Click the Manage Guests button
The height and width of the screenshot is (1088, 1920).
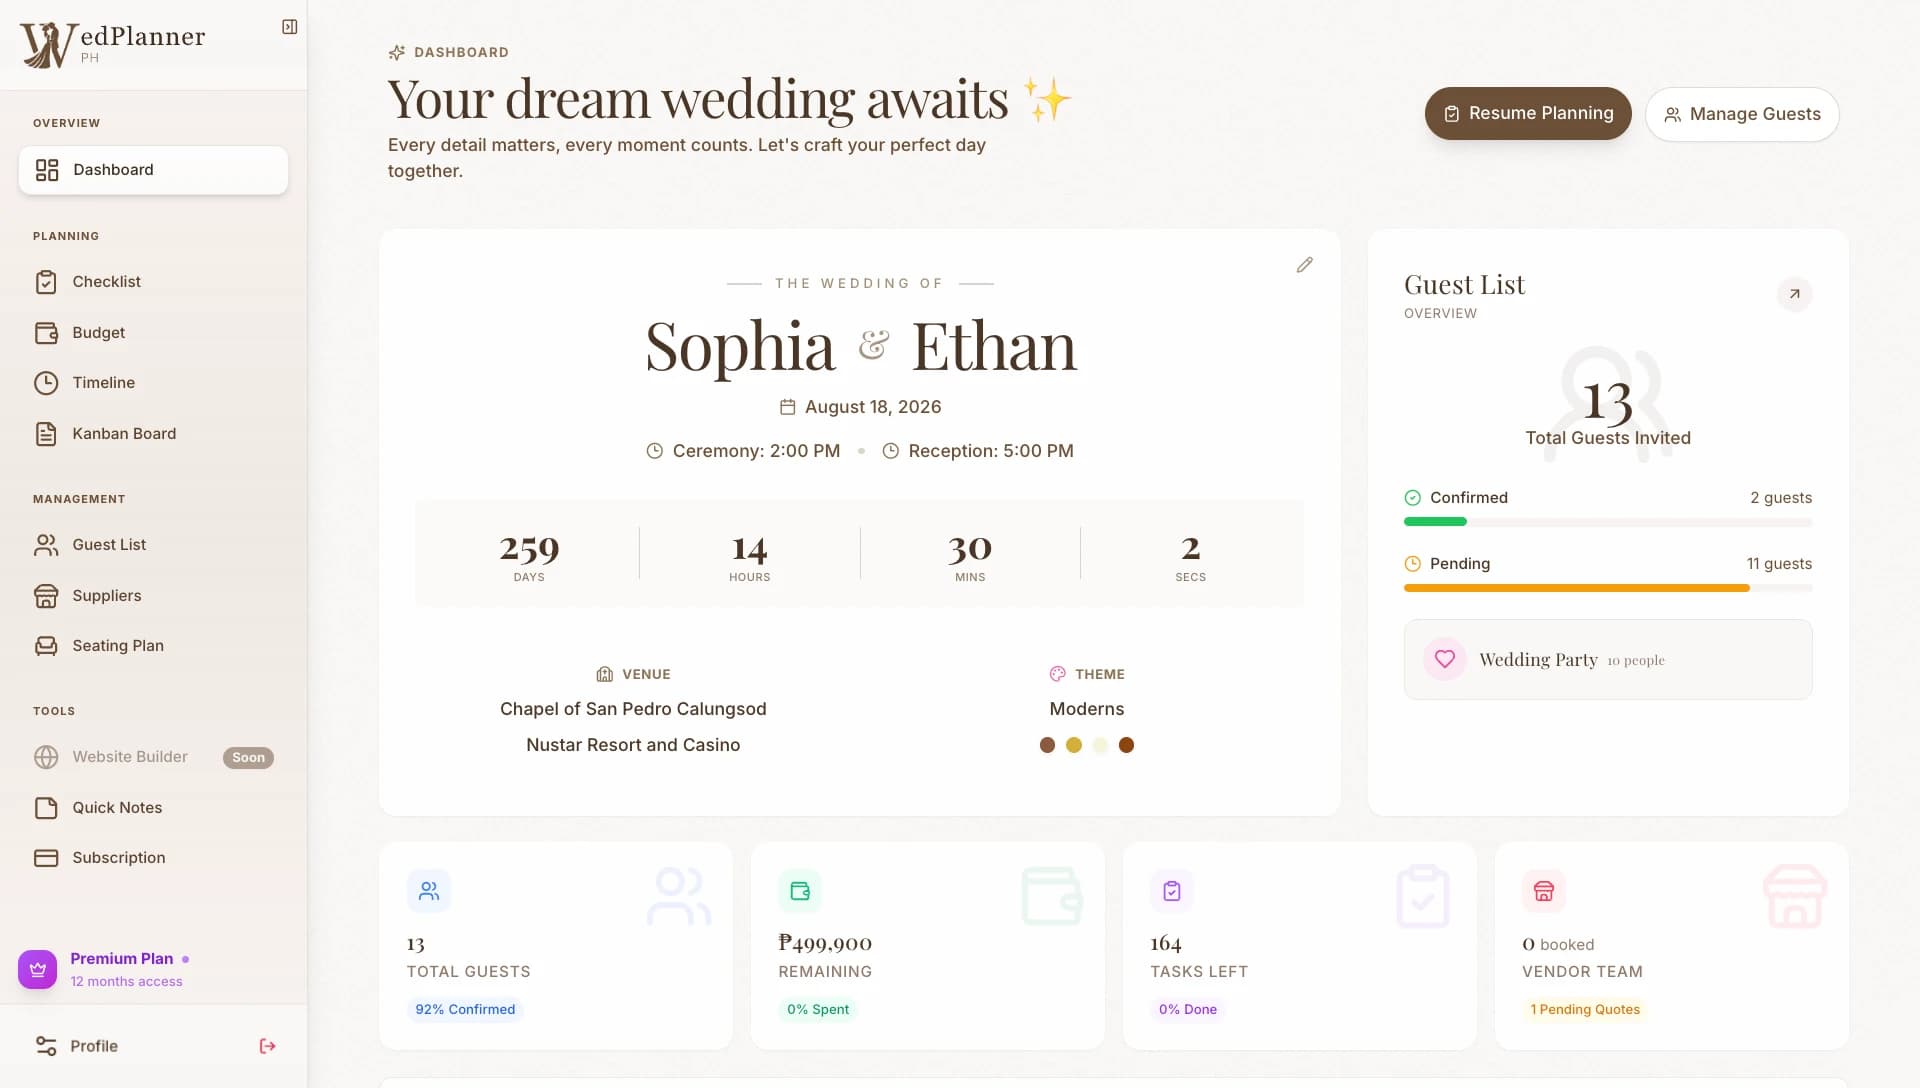(x=1741, y=113)
